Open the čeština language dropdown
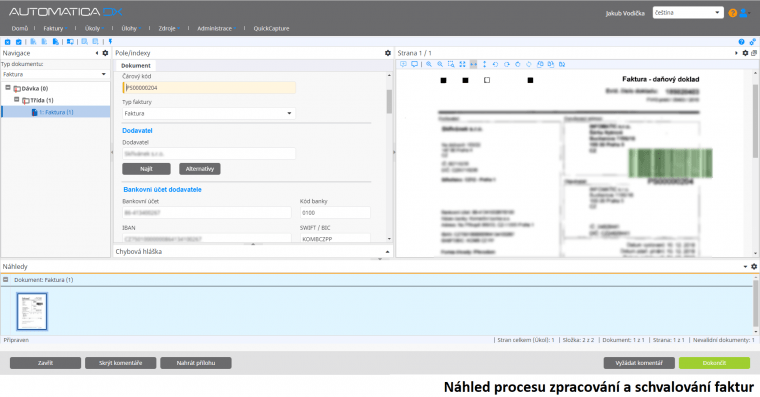Screen dimensions: 760x397 (688, 13)
